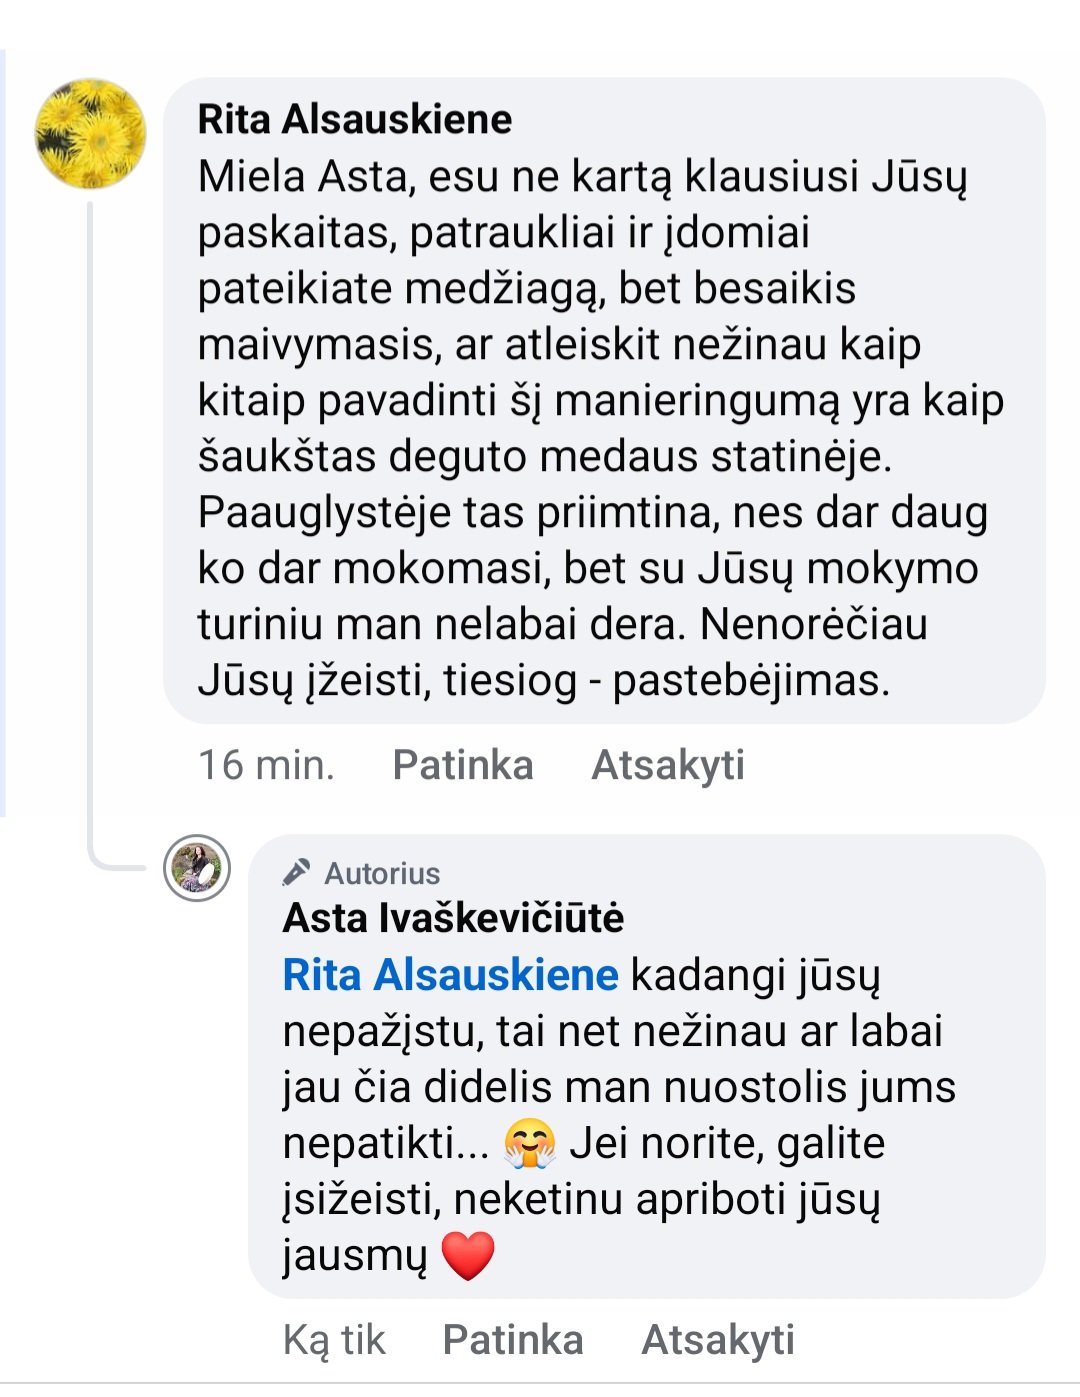Open Asta's small round profile photo
The image size is (1080, 1397).
point(197,868)
